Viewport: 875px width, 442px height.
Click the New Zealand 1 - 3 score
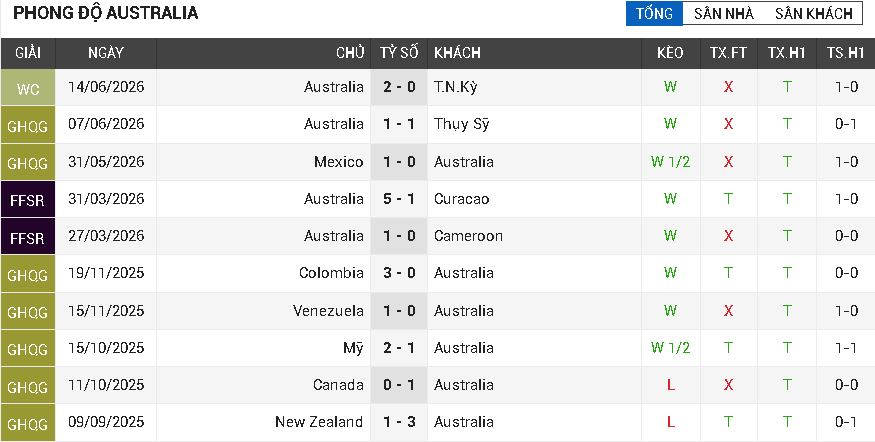(399, 422)
